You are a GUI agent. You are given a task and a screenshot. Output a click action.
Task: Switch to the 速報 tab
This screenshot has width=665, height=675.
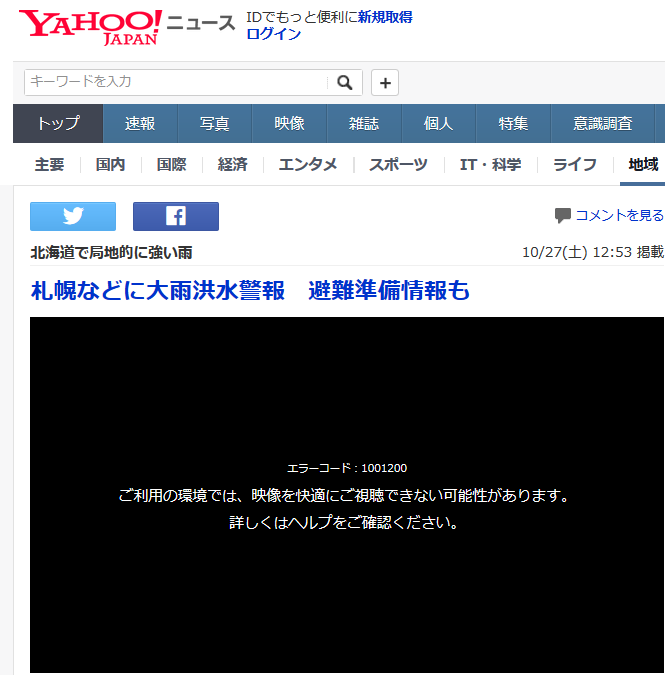140,124
